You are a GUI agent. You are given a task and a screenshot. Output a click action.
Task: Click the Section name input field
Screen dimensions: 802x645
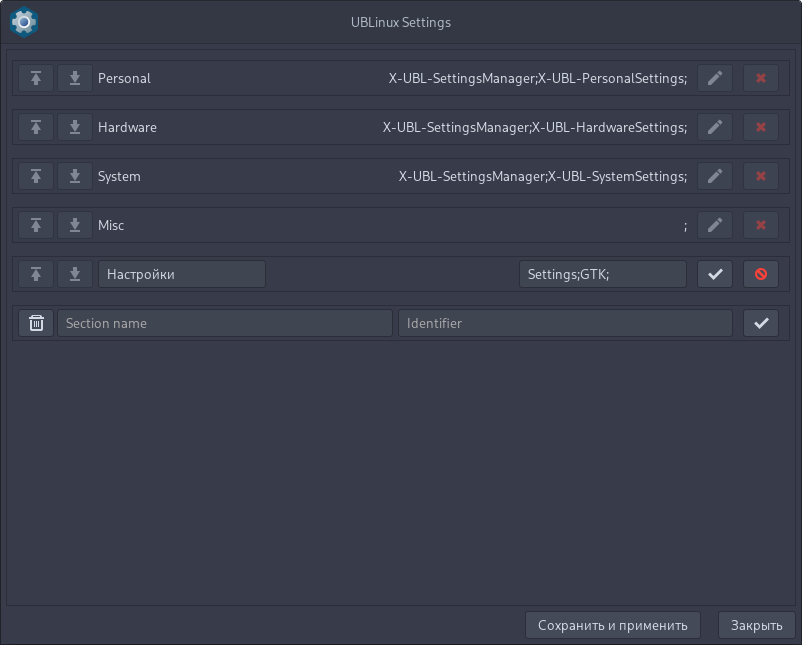coord(225,323)
